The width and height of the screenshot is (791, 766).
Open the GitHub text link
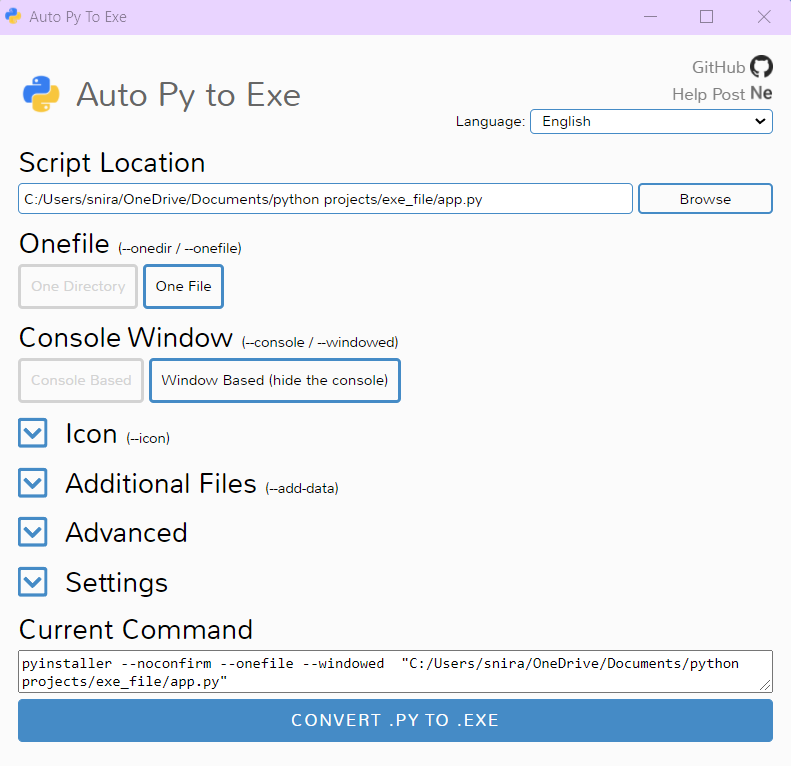tap(718, 67)
